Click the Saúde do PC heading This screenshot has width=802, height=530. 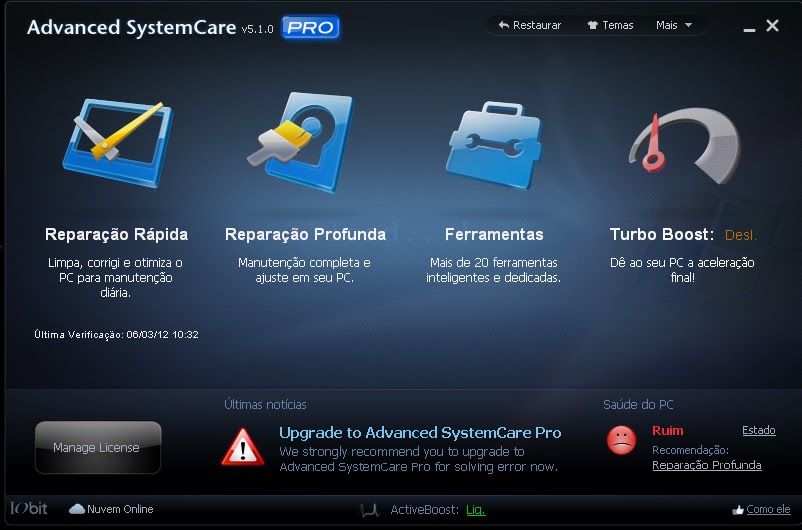(638, 405)
